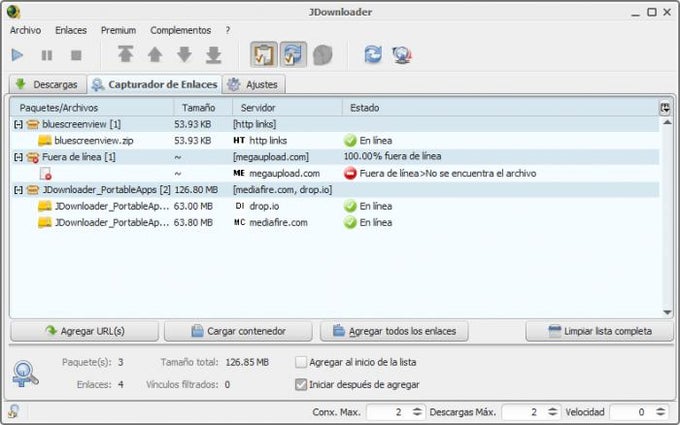Click the Descargas Máx. value field
Screen dimensions: 680x425
(x=523, y=412)
